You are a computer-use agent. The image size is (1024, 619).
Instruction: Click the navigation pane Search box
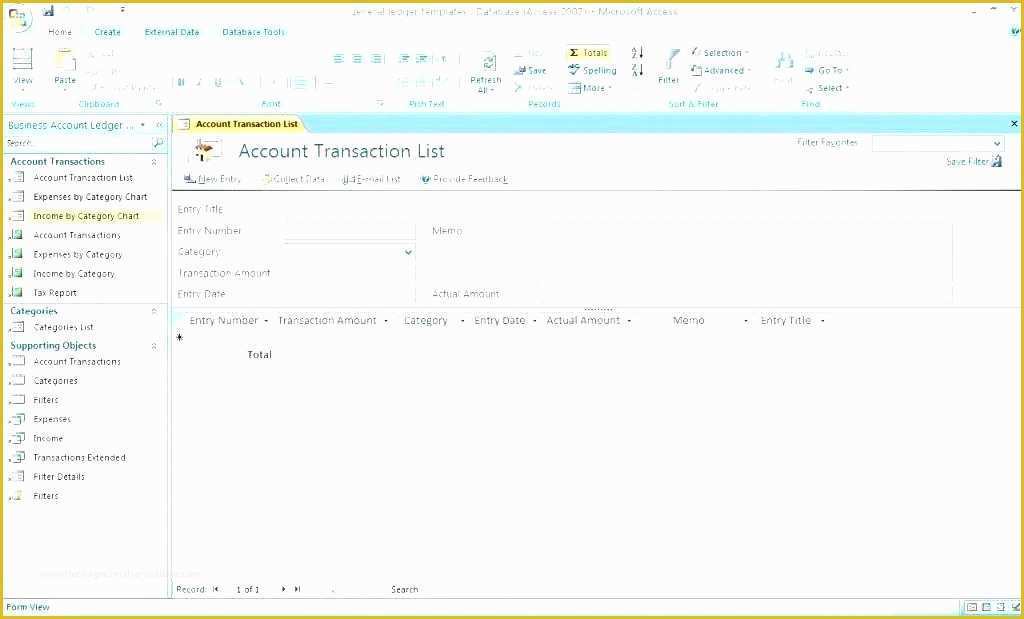[78, 143]
